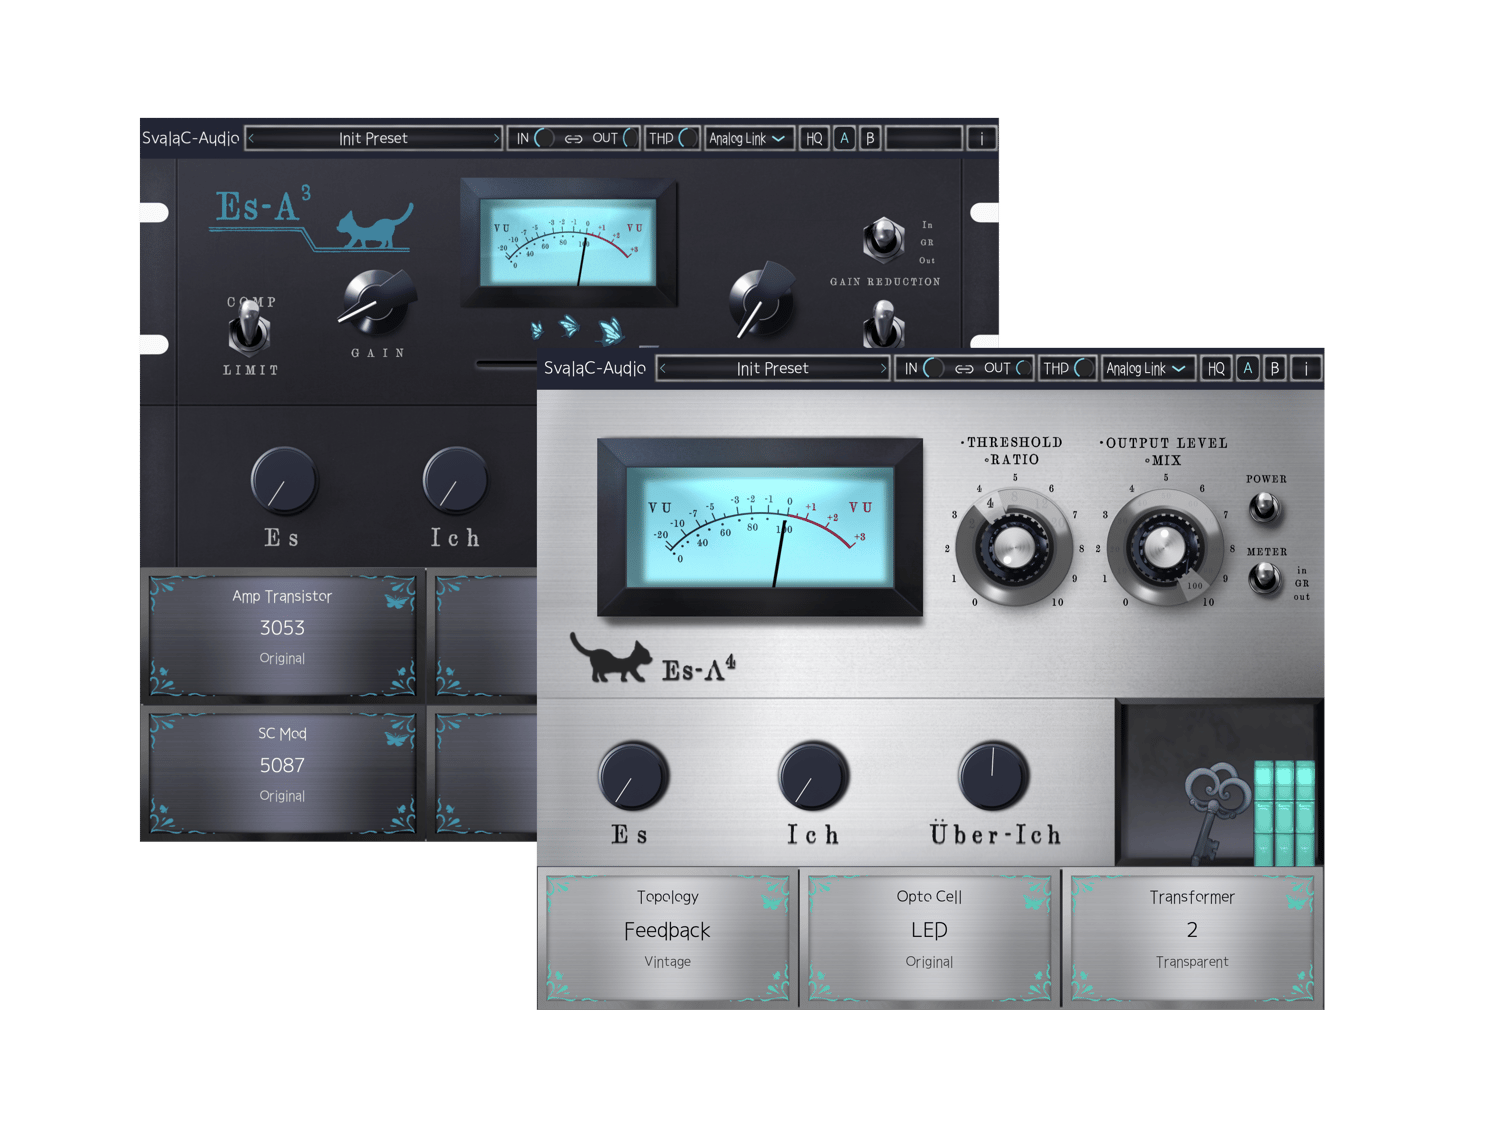Click the Threshold/Ratio dual knob in Es-A4

click(x=1014, y=547)
